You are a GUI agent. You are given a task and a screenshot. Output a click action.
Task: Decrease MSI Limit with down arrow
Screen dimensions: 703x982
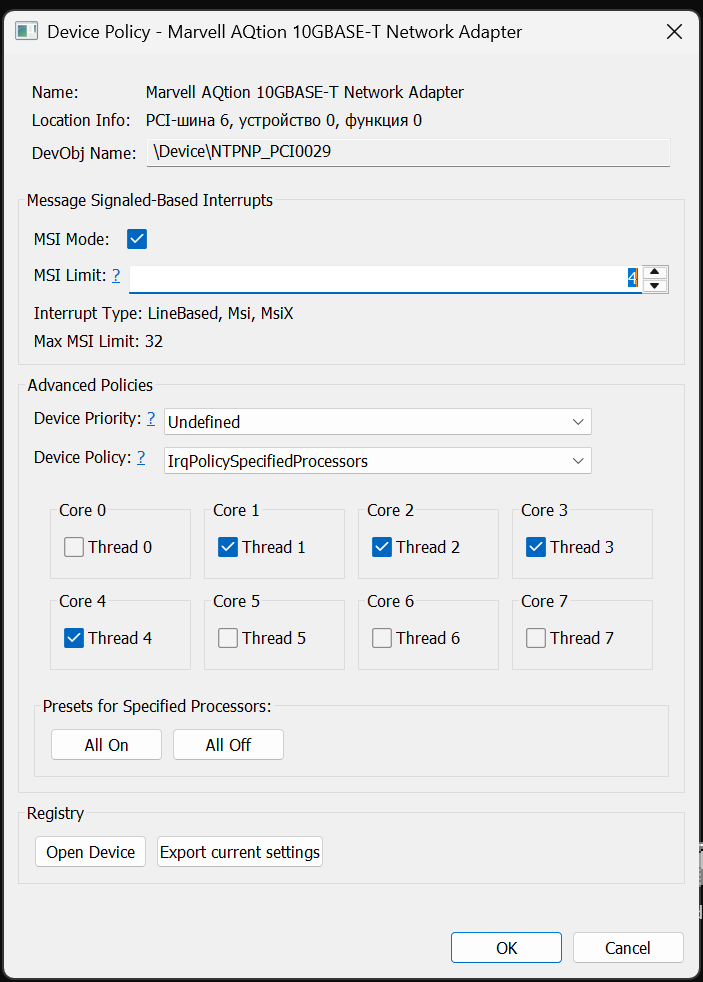[x=655, y=286]
